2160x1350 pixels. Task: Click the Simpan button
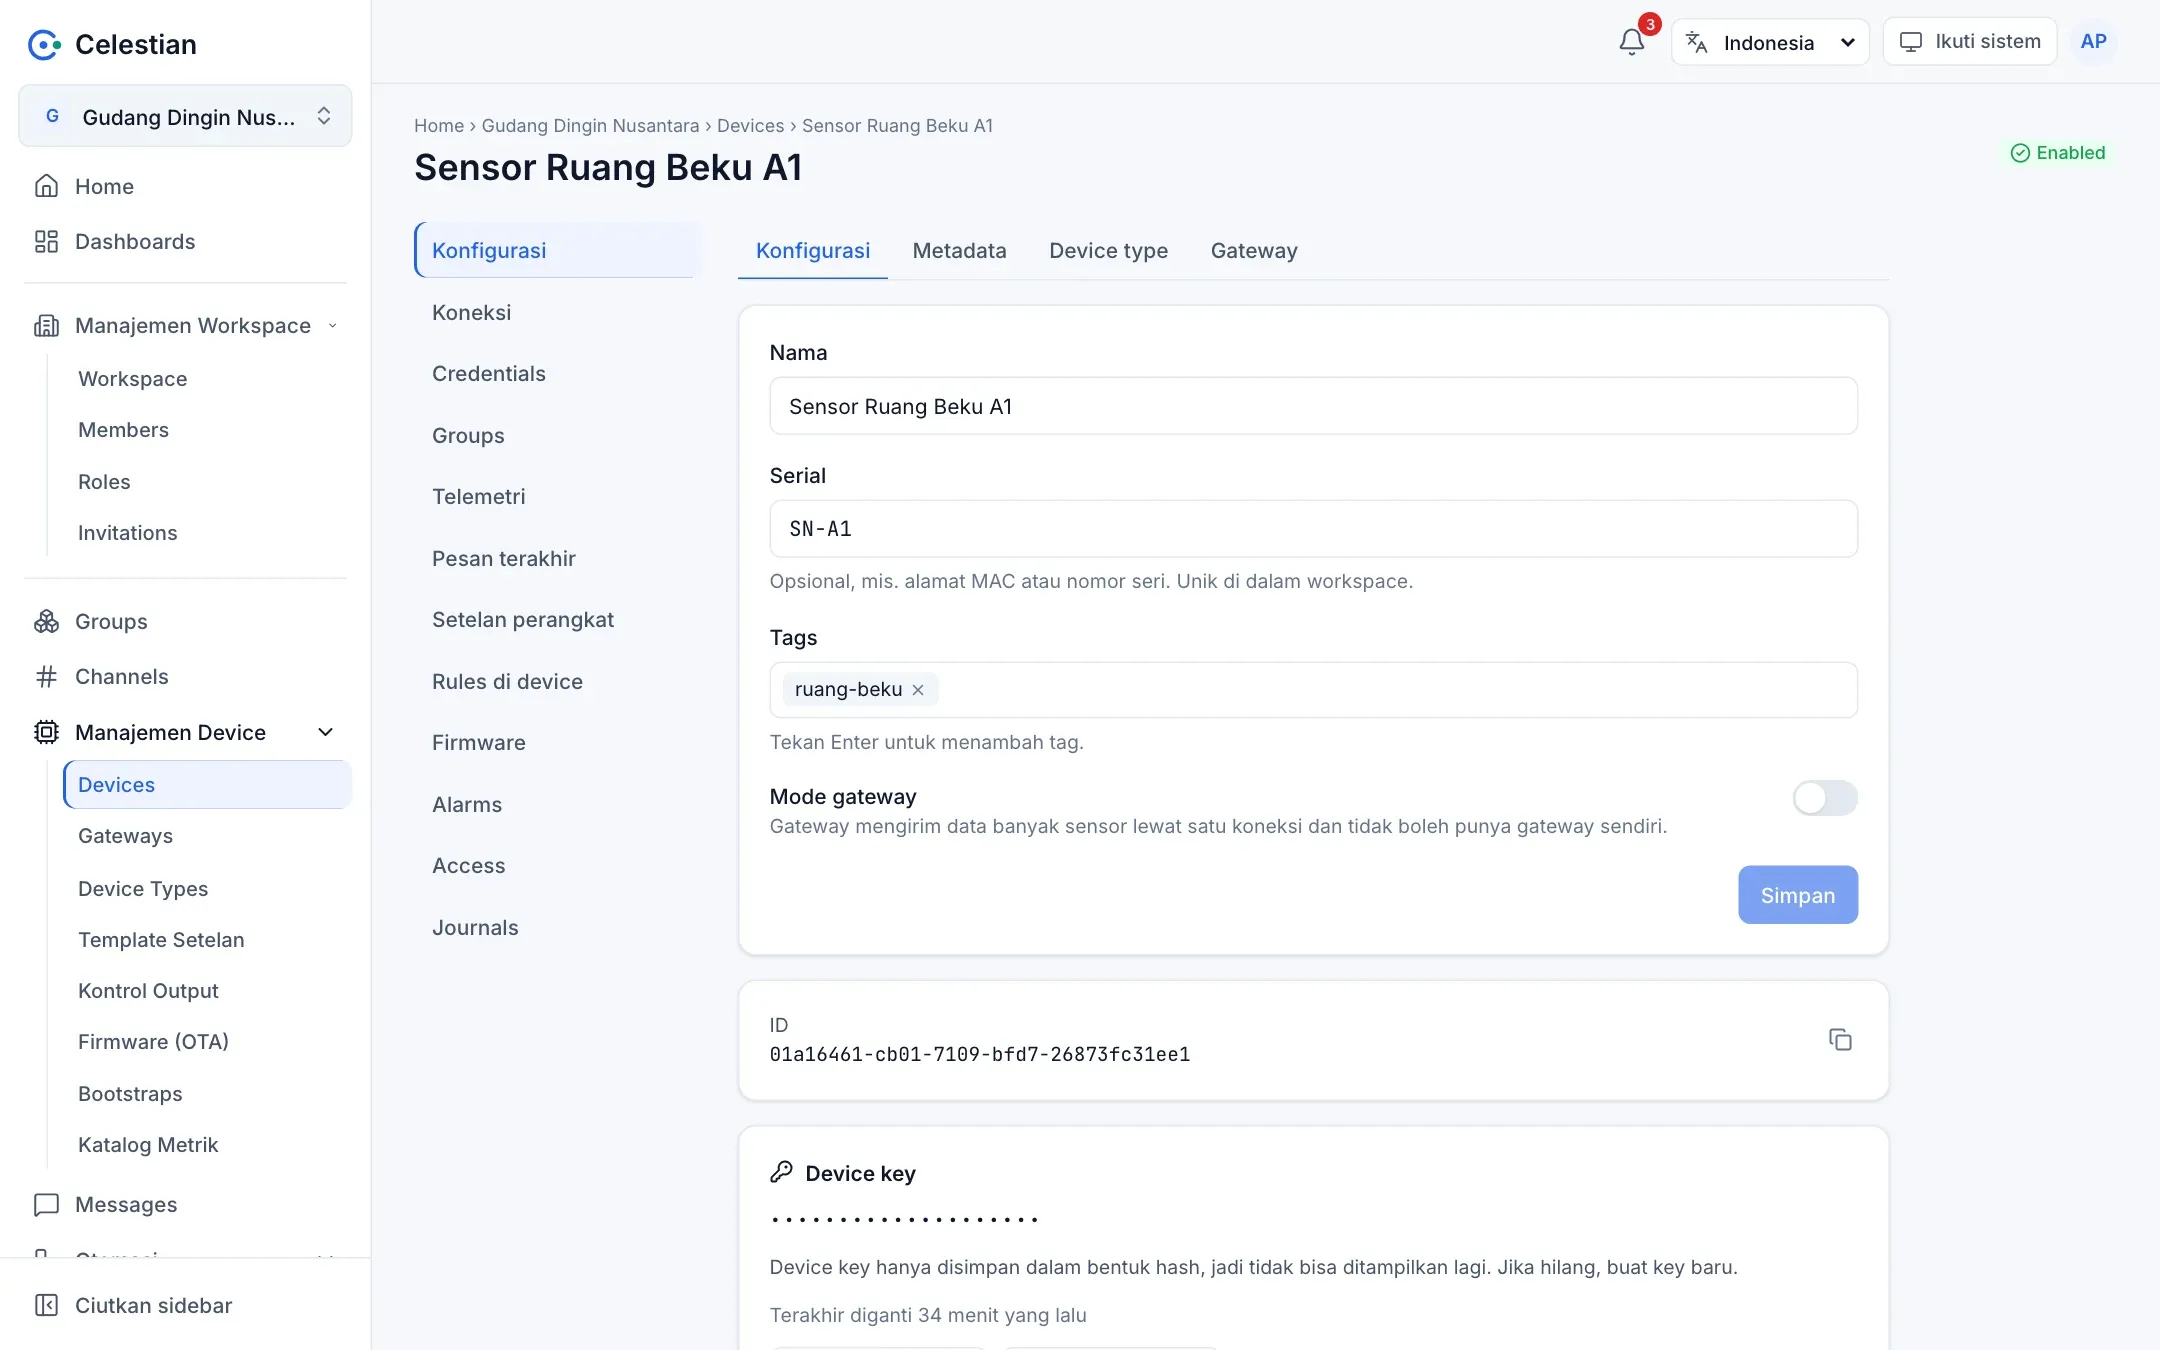tap(1798, 895)
